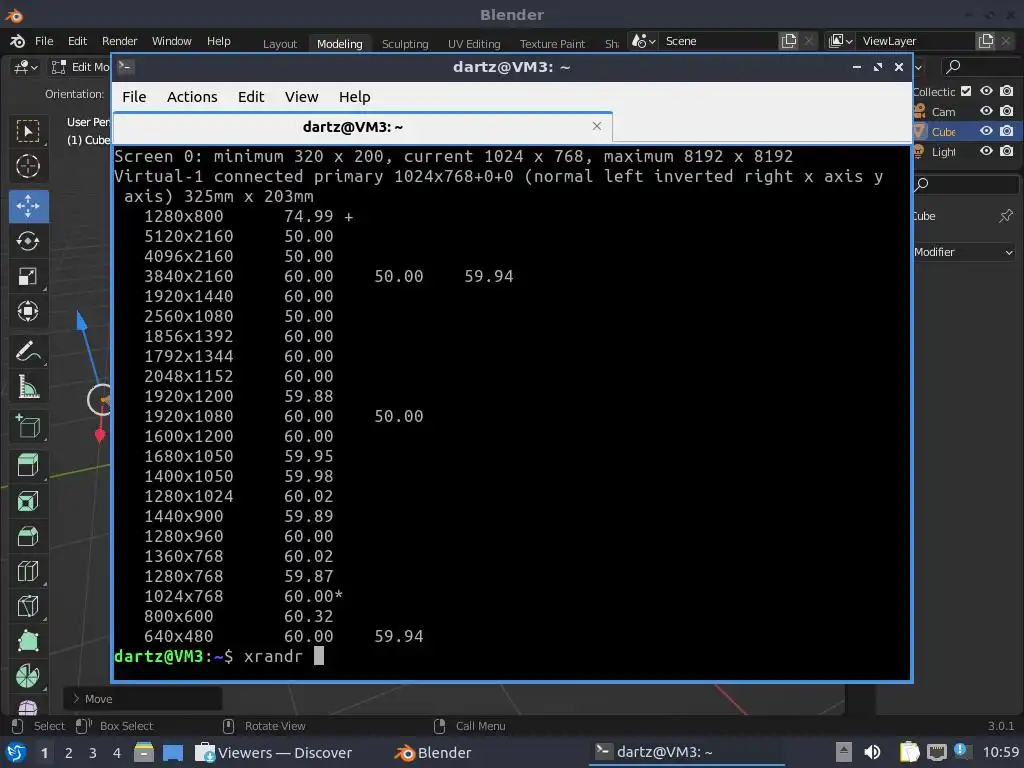The height and width of the screenshot is (768, 1024).
Task: Open Blender's File menu
Action: pyautogui.click(x=44, y=41)
